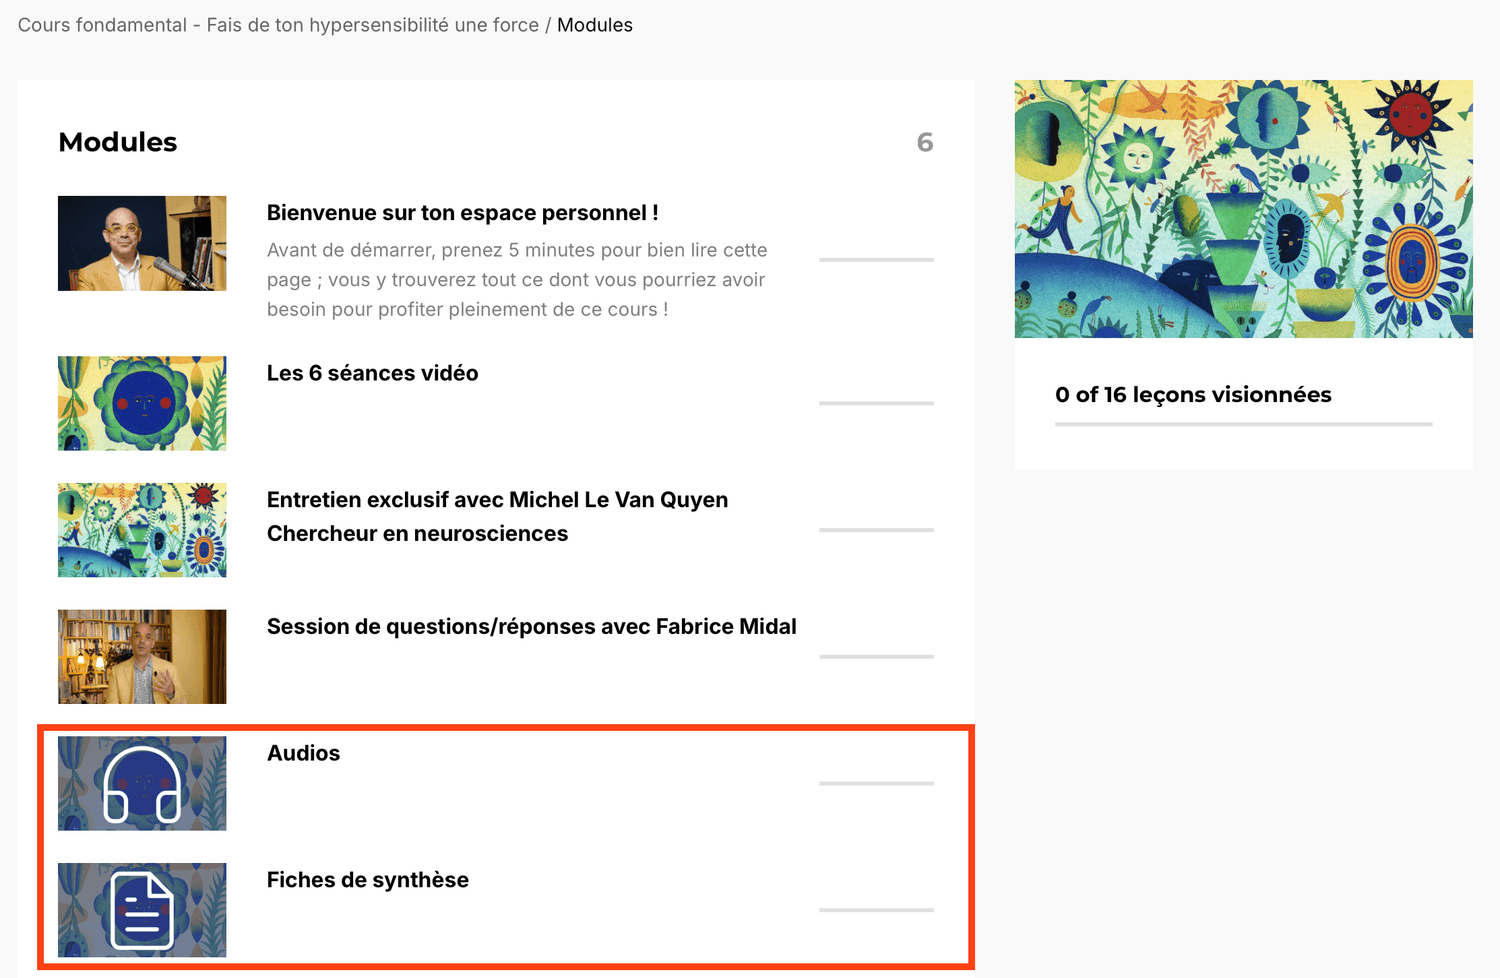Open Session de questions/réponses avec Fabrice Midal
This screenshot has height=978, width=1500.
[531, 627]
